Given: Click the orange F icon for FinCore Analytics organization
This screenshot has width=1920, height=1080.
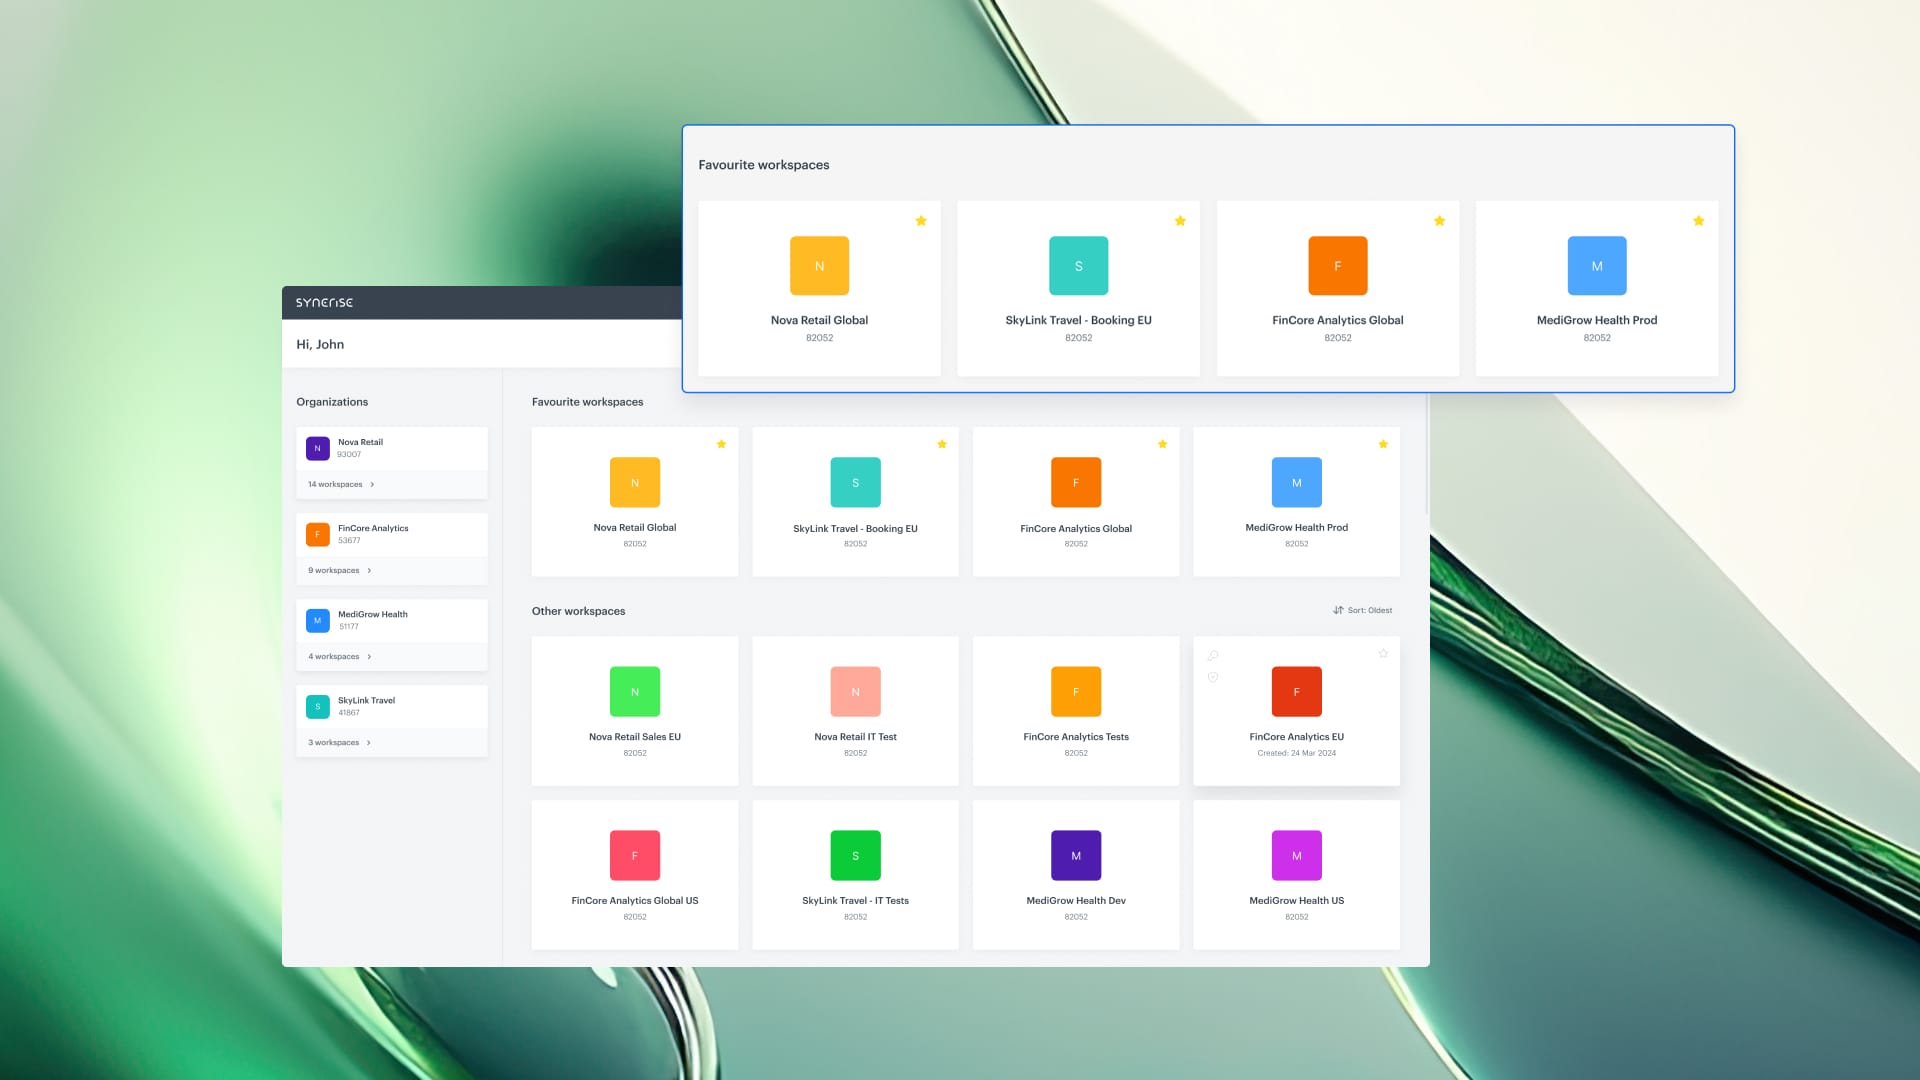Looking at the screenshot, I should pyautogui.click(x=318, y=534).
